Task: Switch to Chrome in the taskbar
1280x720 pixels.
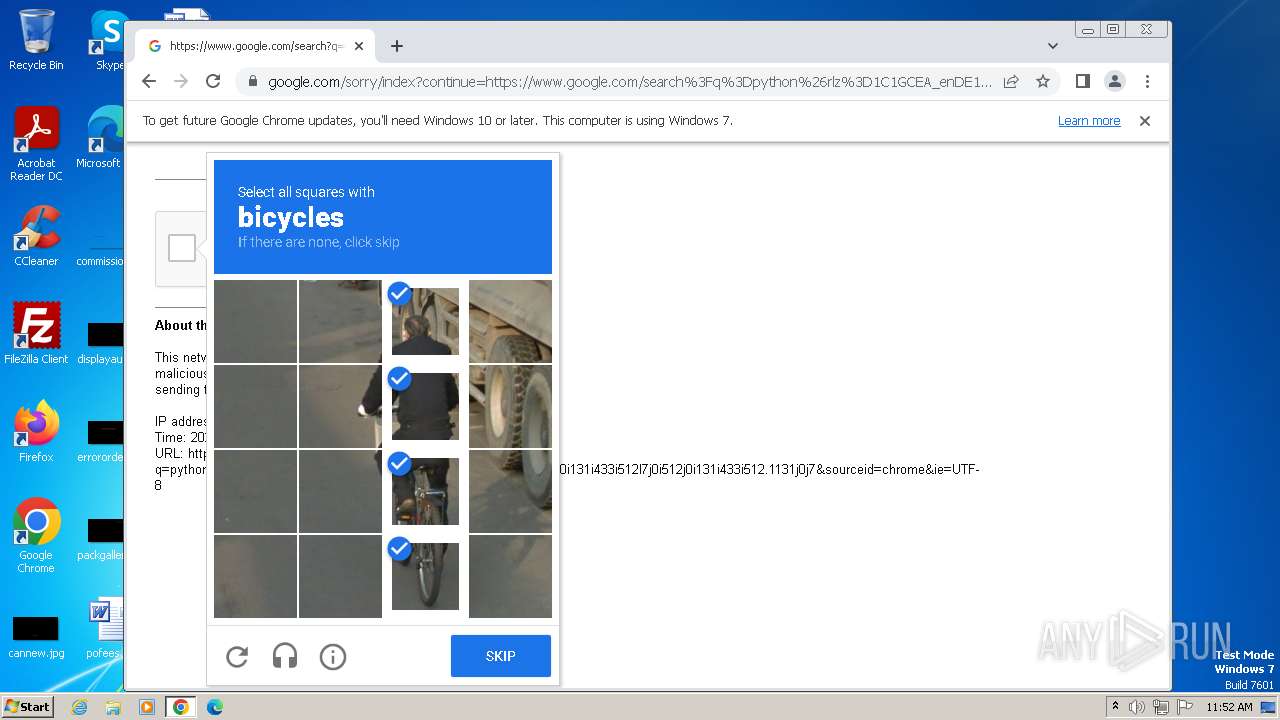Action: [x=181, y=707]
